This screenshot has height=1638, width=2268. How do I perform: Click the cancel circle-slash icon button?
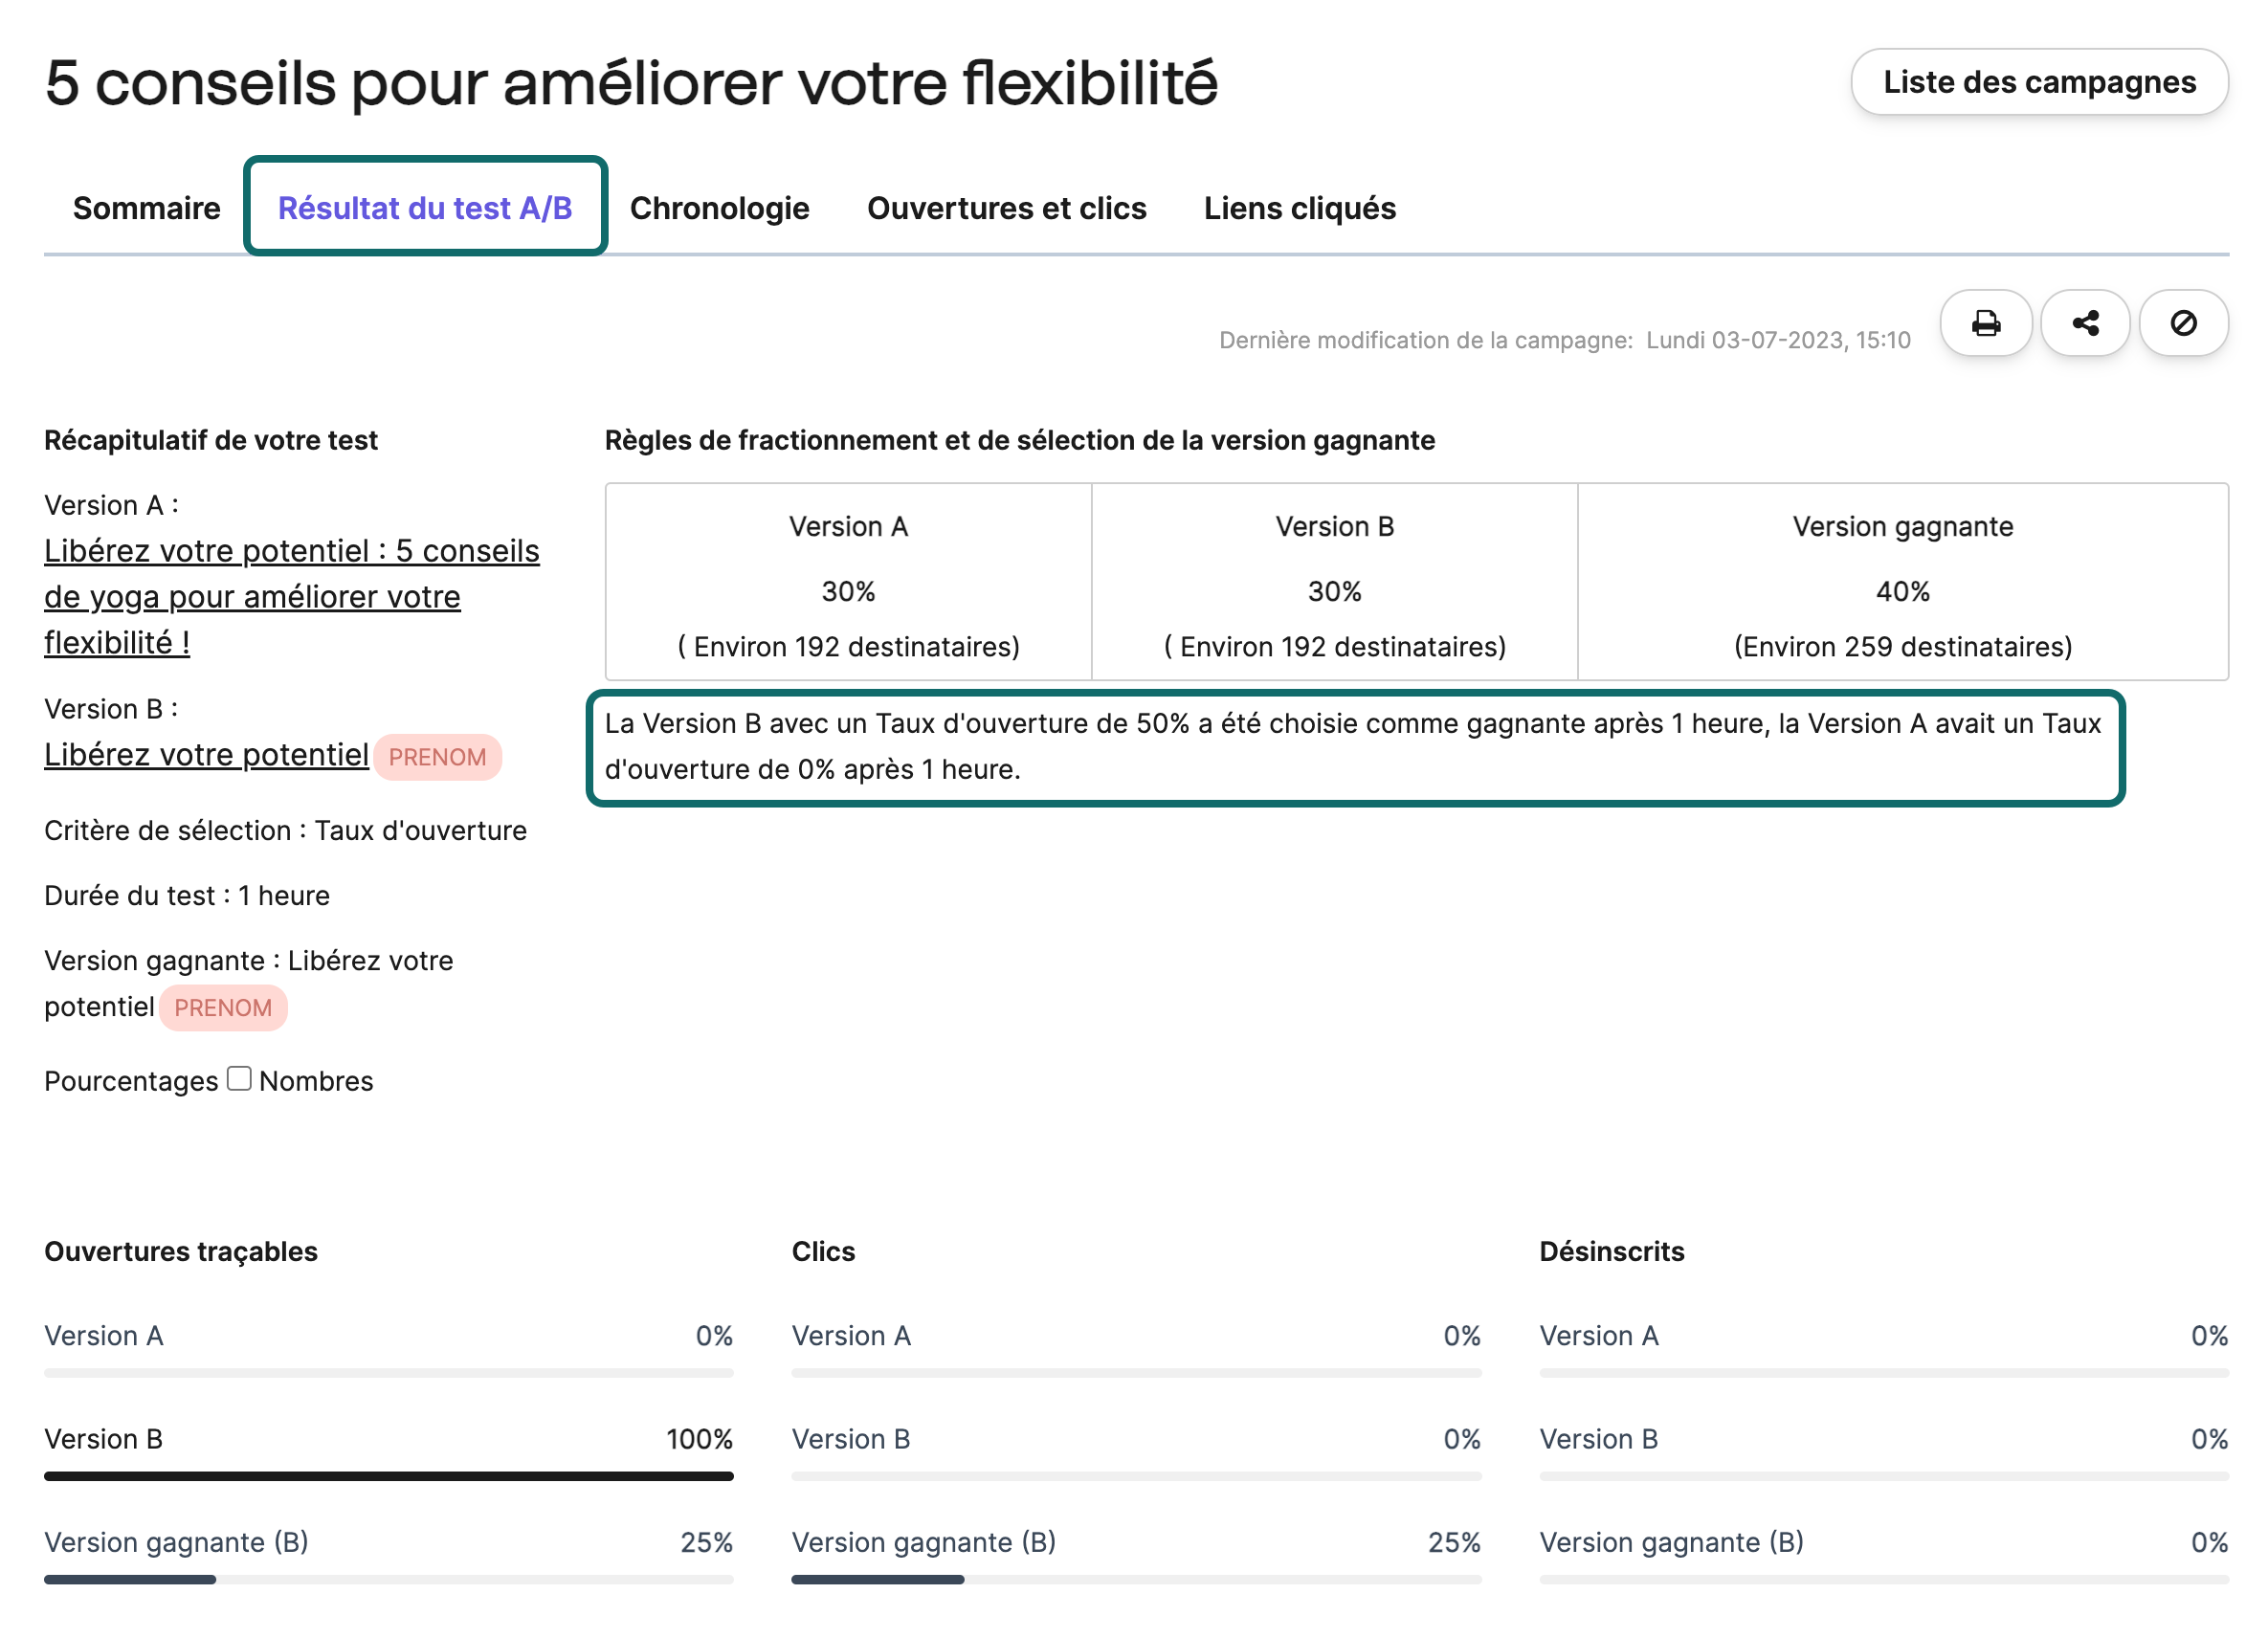2184,323
